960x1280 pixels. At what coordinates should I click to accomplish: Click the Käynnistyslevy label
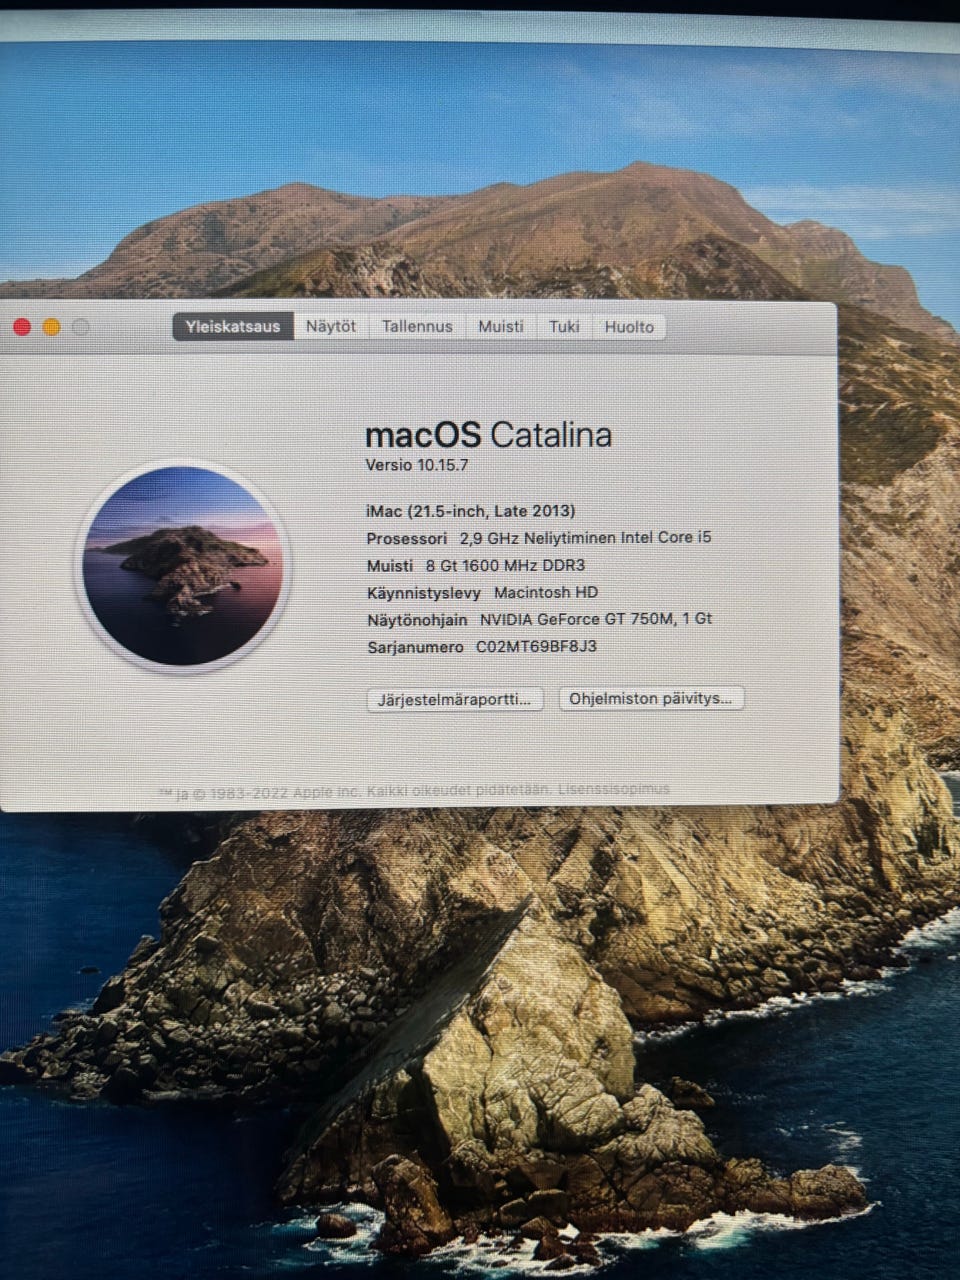(424, 593)
